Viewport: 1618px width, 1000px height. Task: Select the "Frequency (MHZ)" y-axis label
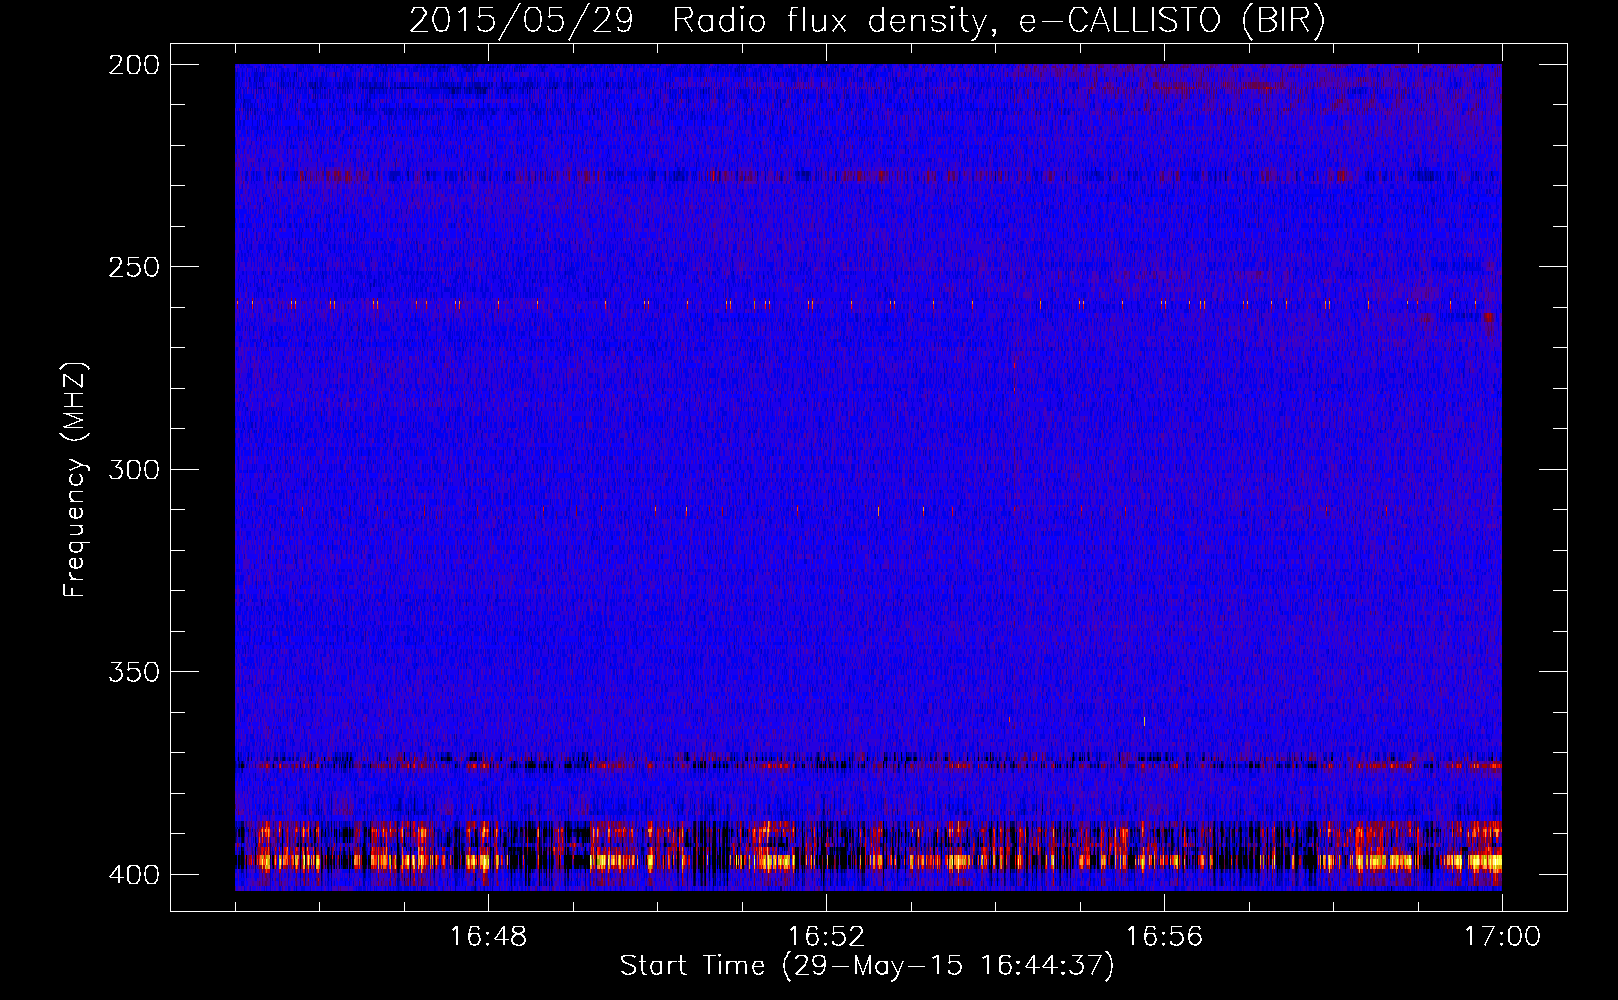[x=75, y=480]
